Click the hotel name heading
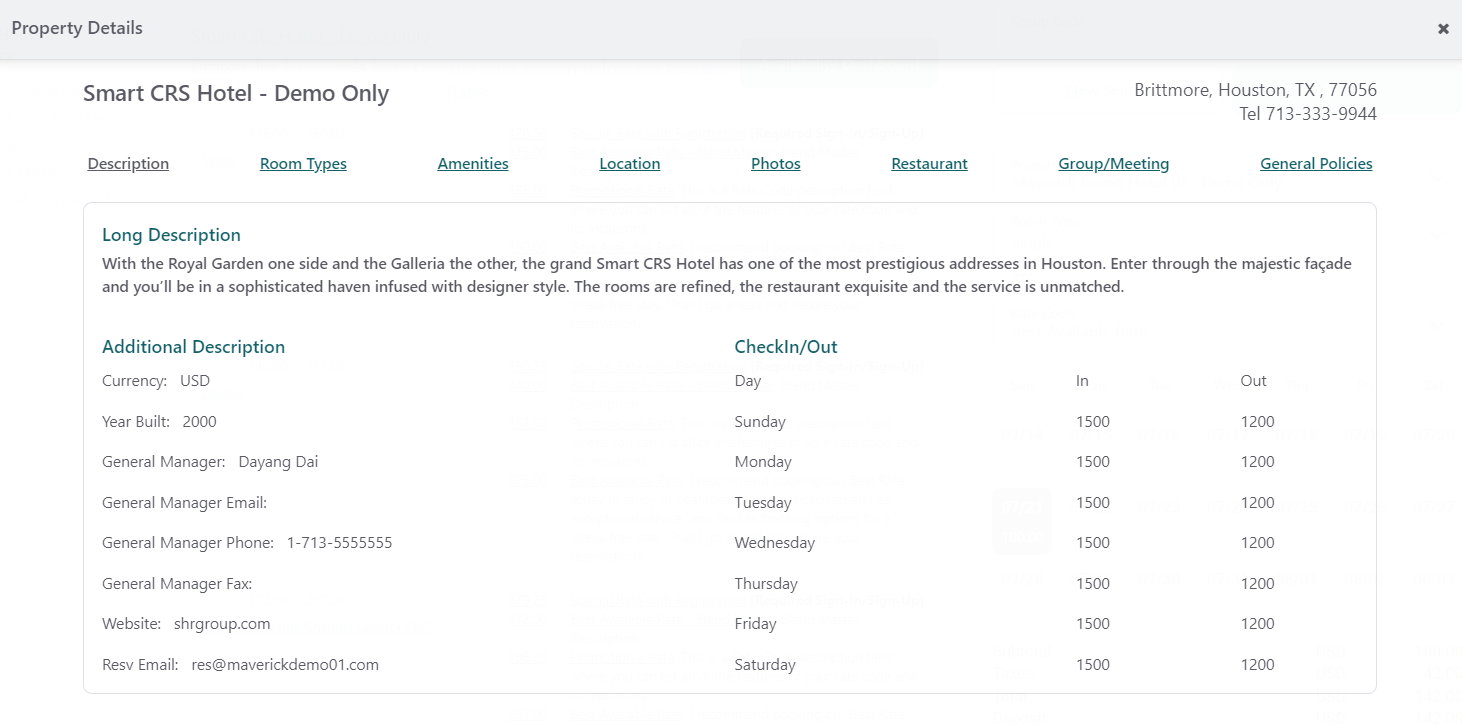This screenshot has width=1462, height=724. point(236,93)
